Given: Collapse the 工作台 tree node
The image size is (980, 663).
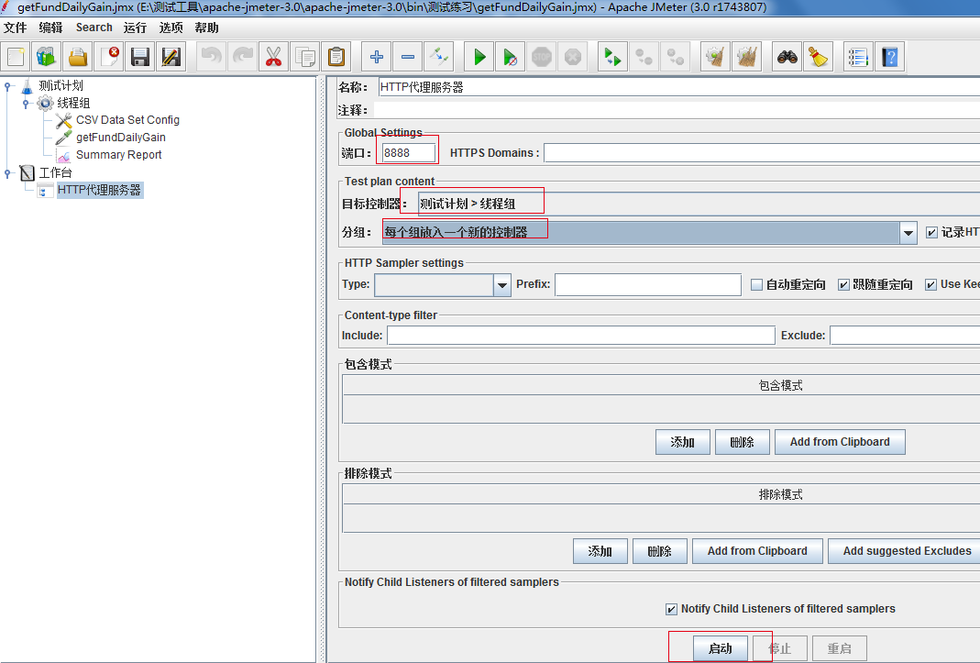Looking at the screenshot, I should pos(8,173).
